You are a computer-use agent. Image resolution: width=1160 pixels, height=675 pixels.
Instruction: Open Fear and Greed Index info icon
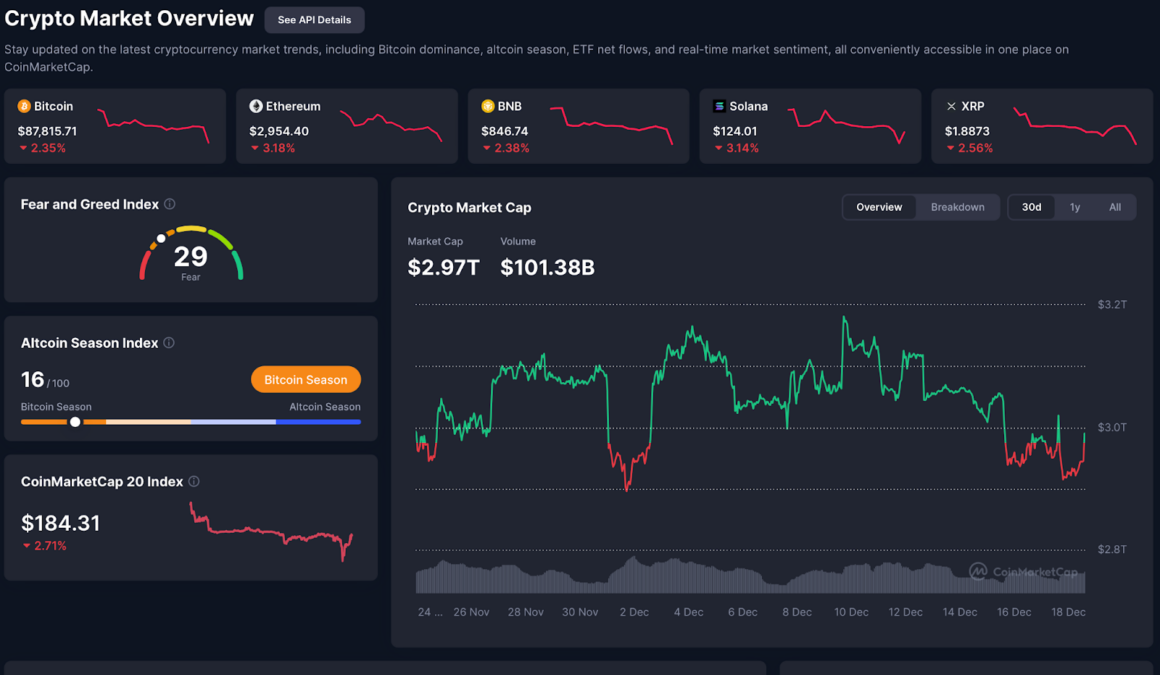[x=169, y=204]
